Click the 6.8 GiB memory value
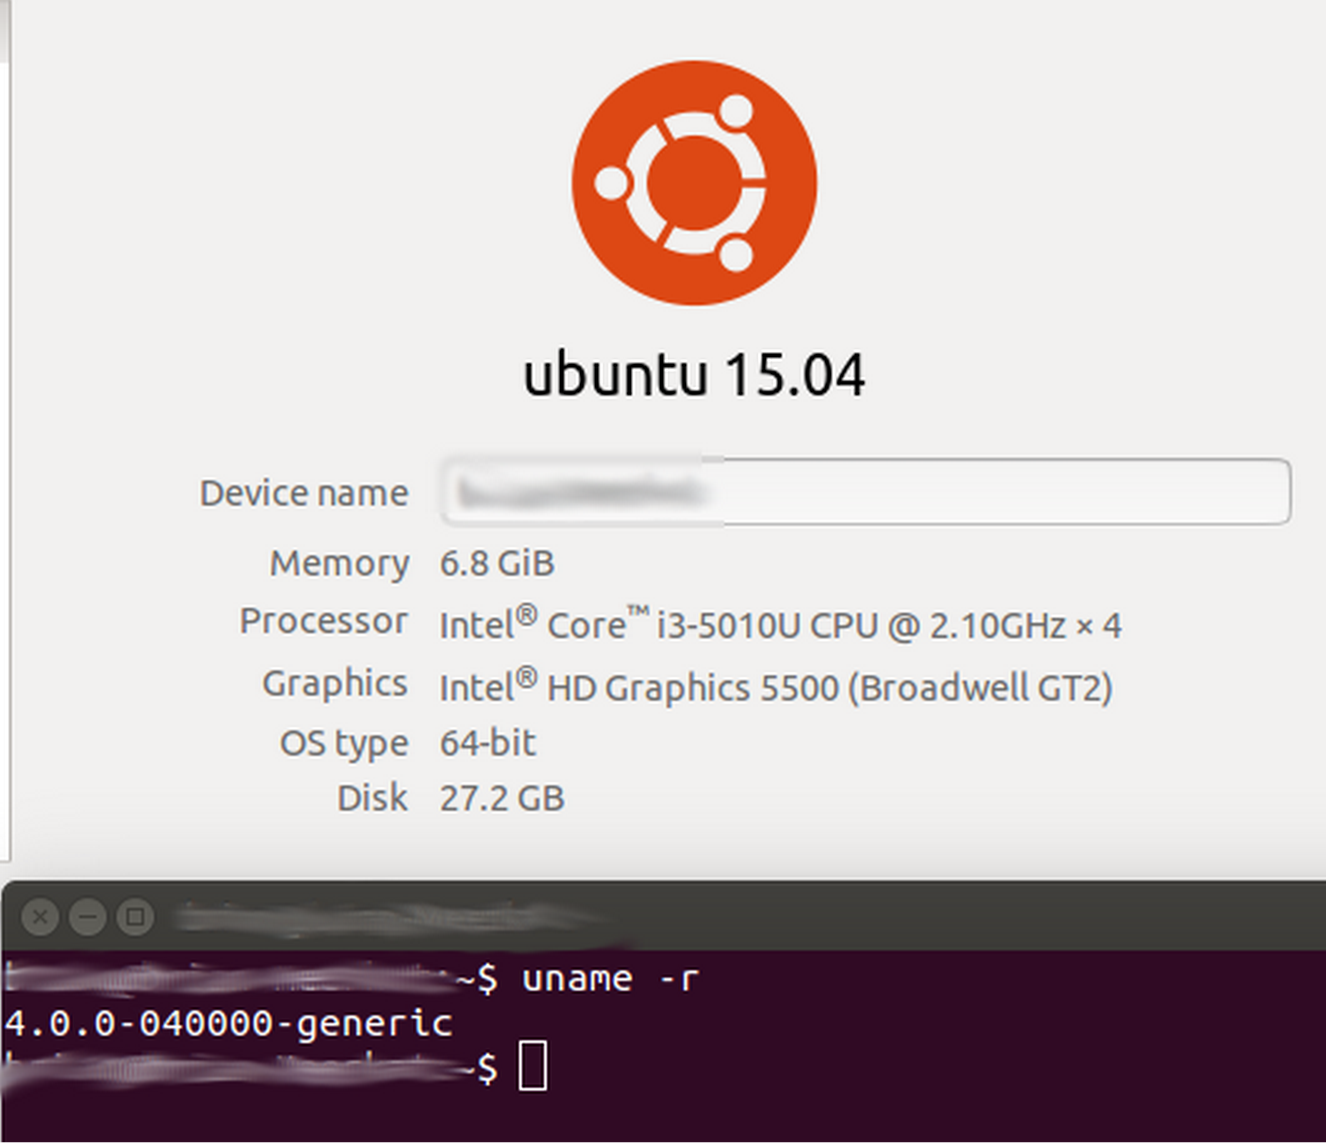Screen dimensions: 1326x1146 pos(497,563)
